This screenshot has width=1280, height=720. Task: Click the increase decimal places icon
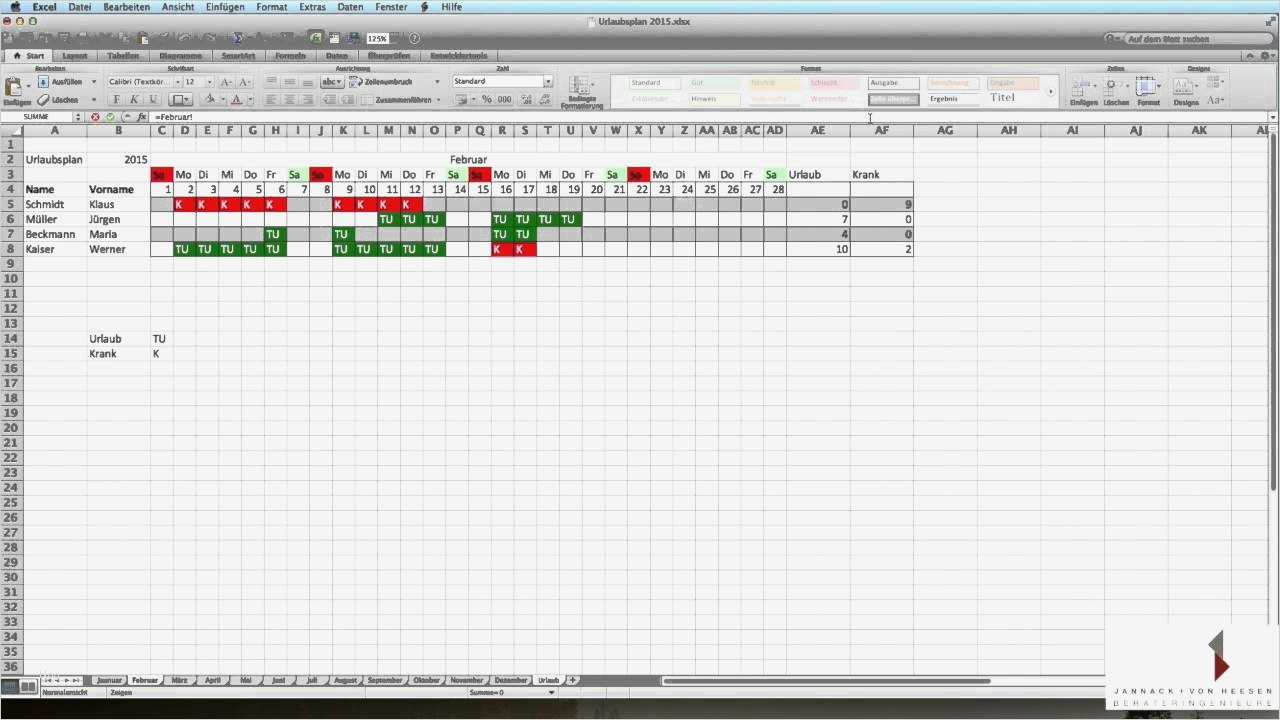(x=525, y=100)
